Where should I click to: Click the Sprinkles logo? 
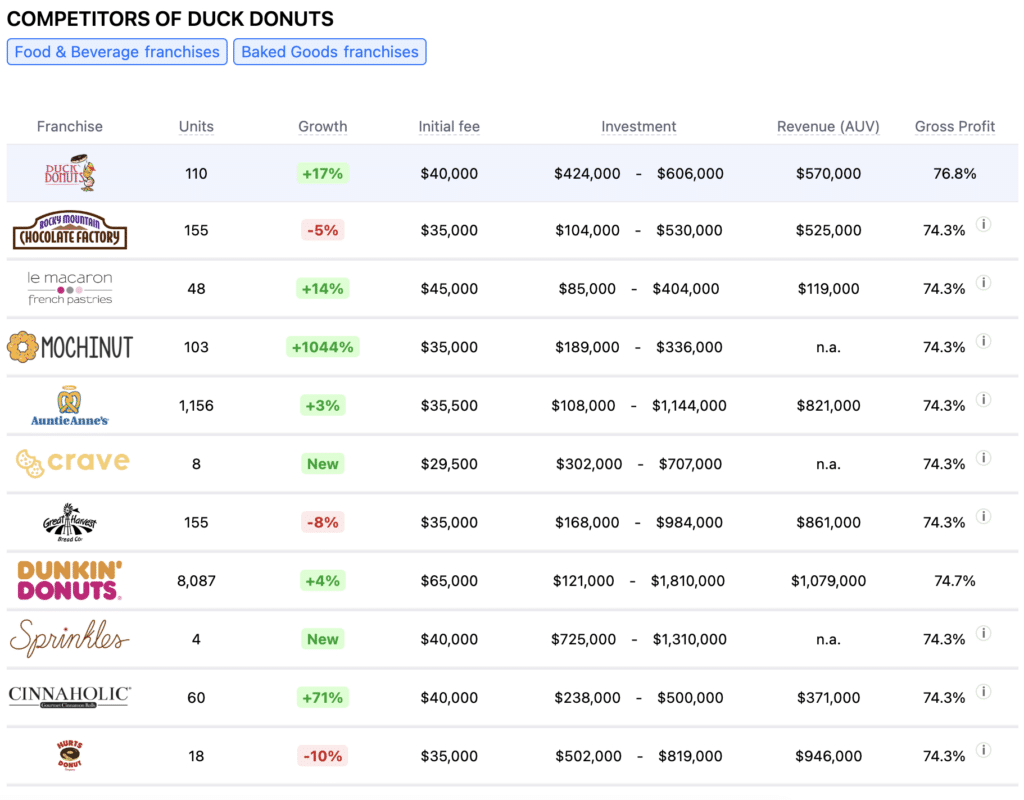click(x=70, y=638)
